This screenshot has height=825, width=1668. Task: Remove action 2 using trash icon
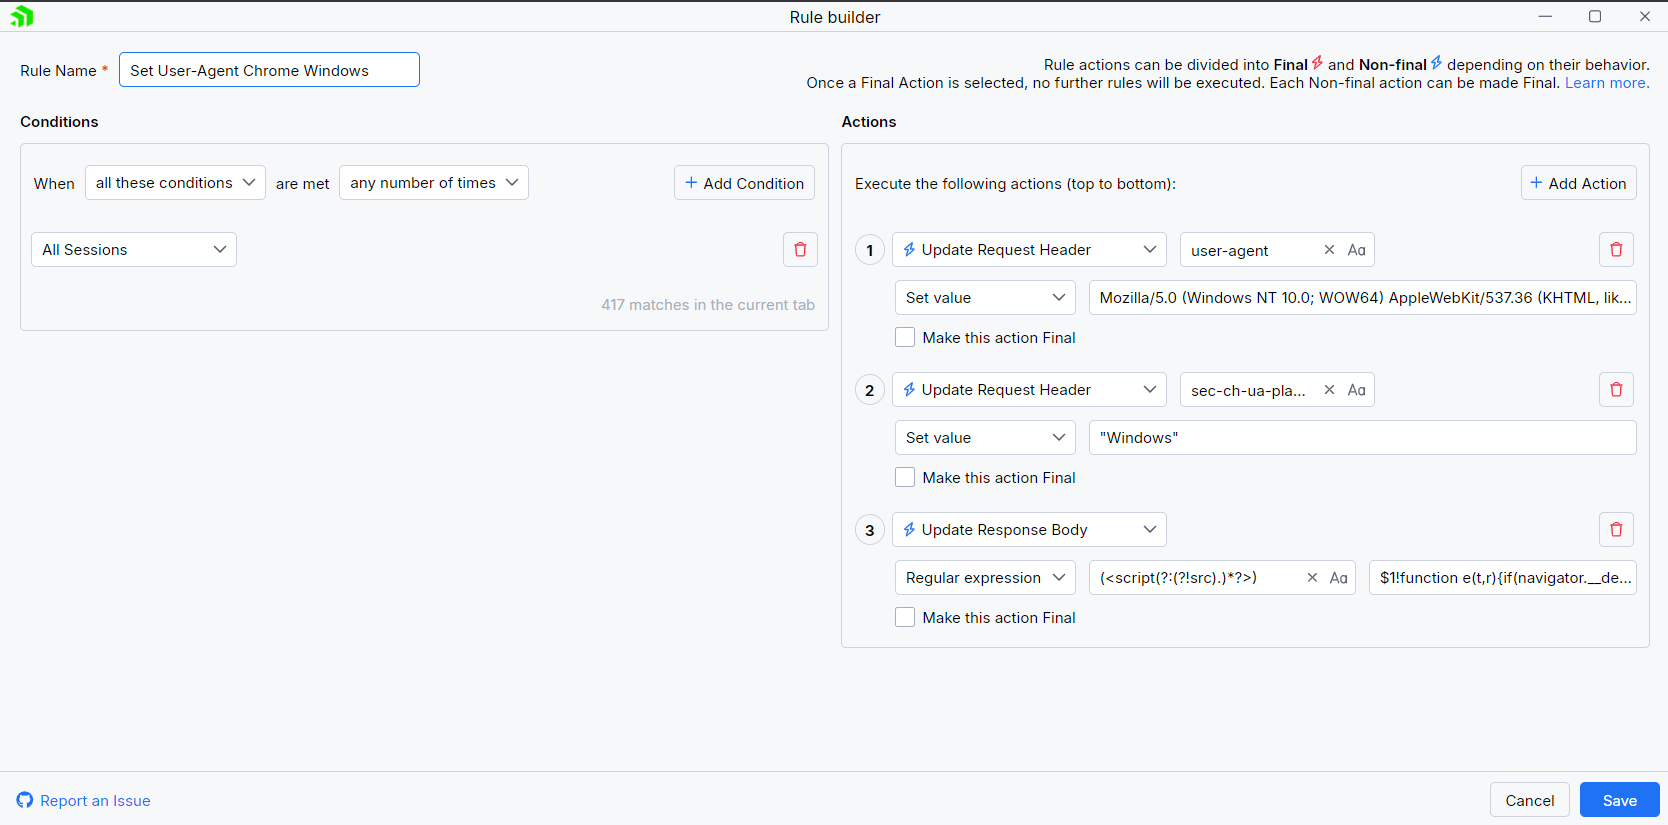pyautogui.click(x=1616, y=390)
